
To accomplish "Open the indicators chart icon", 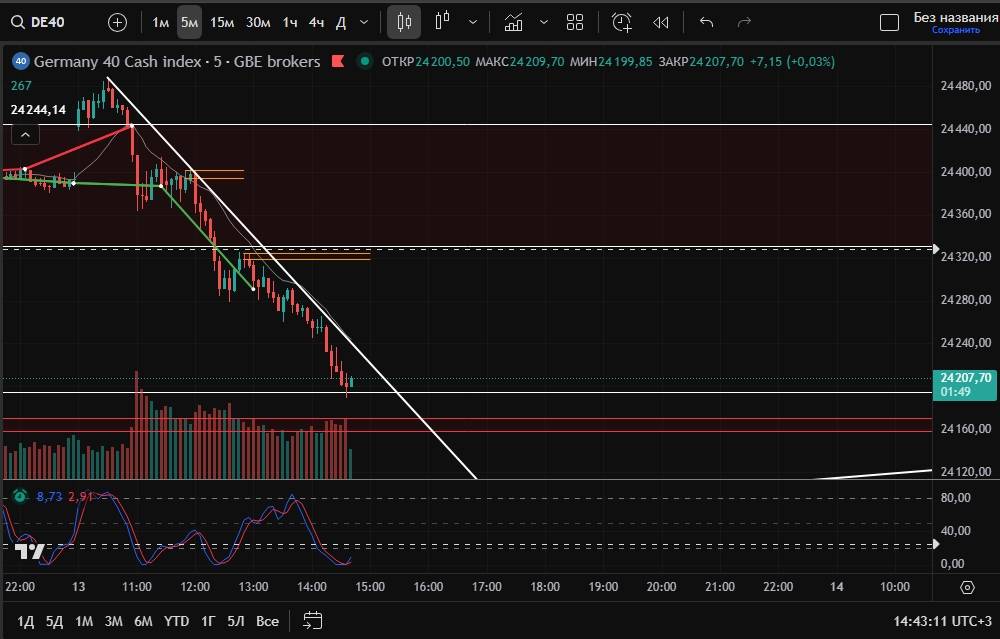I will [513, 22].
